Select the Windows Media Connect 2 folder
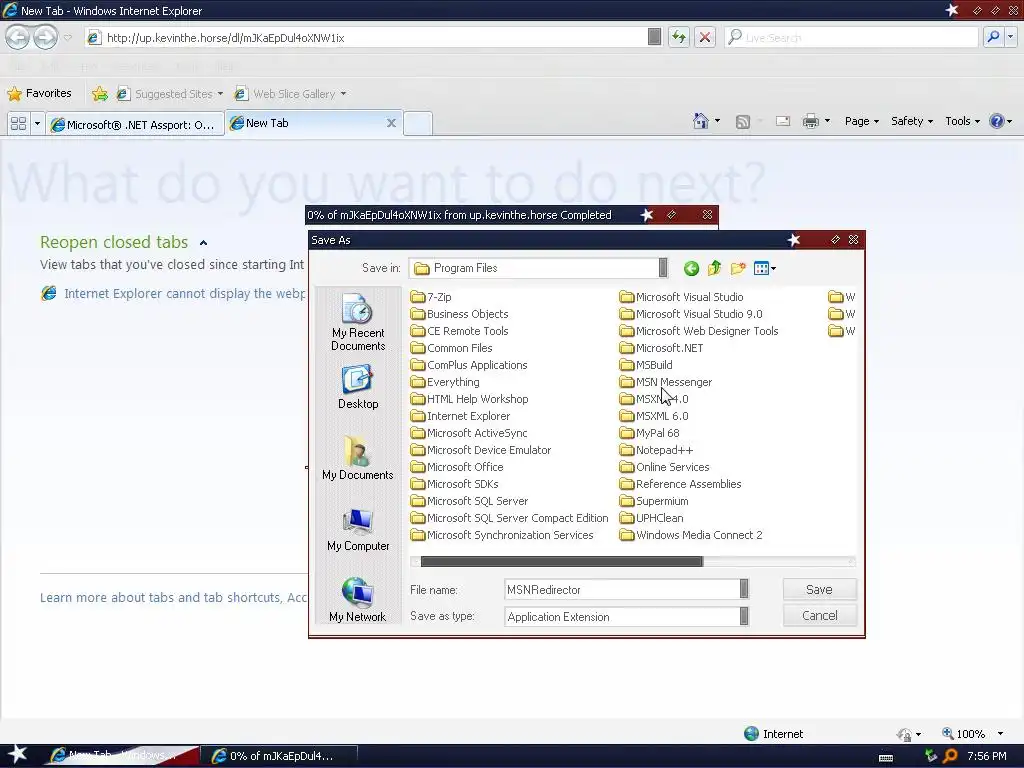 tap(691, 535)
